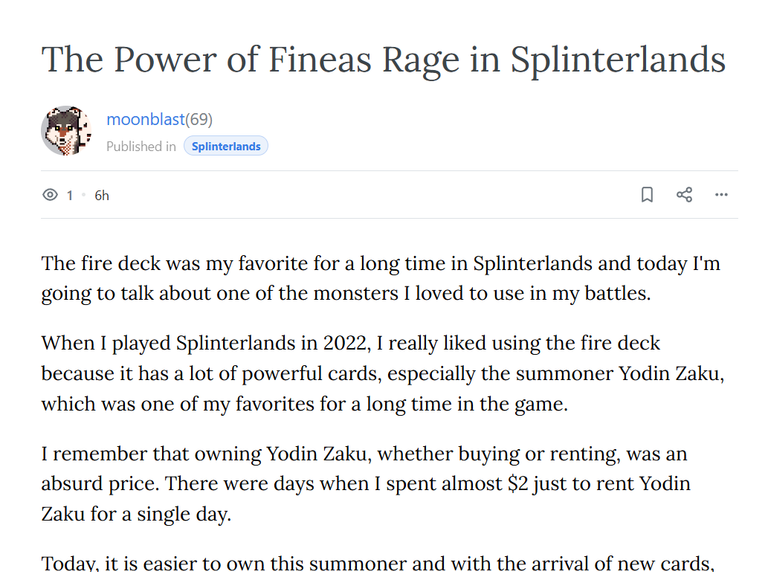Click the reputation score (69)

pyautogui.click(x=199, y=119)
